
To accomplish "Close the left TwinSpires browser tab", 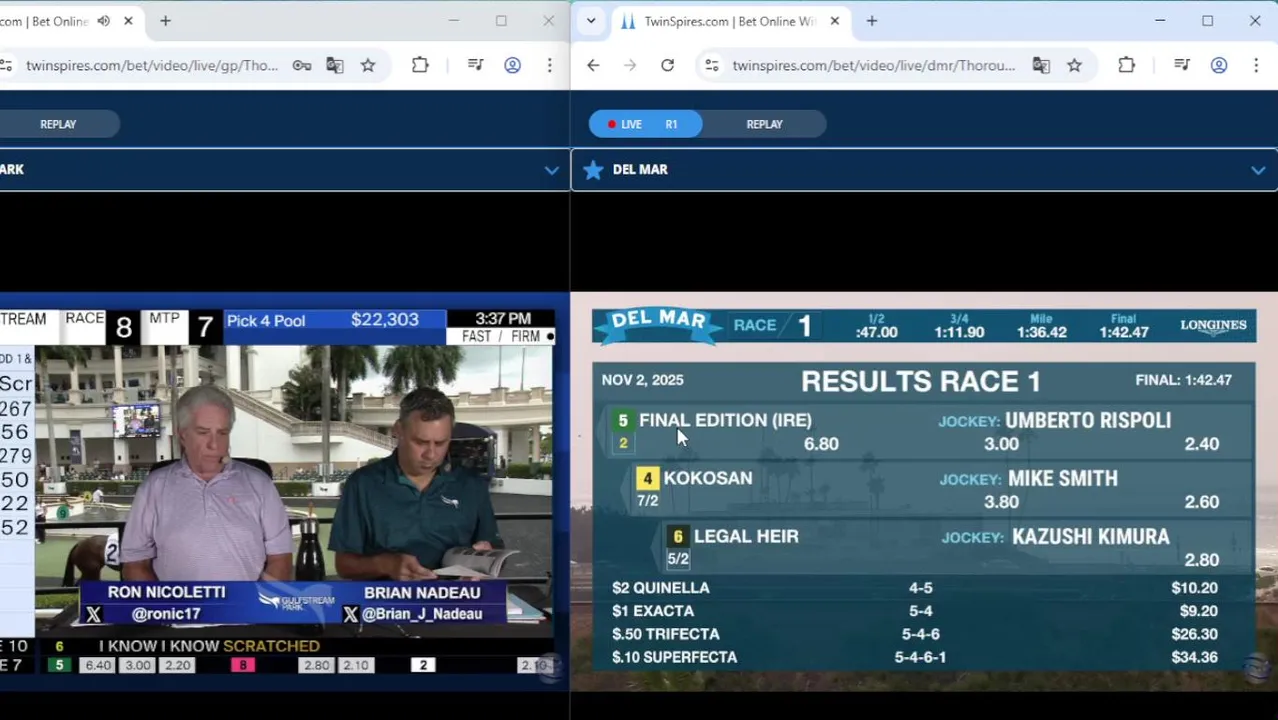I will point(128,21).
